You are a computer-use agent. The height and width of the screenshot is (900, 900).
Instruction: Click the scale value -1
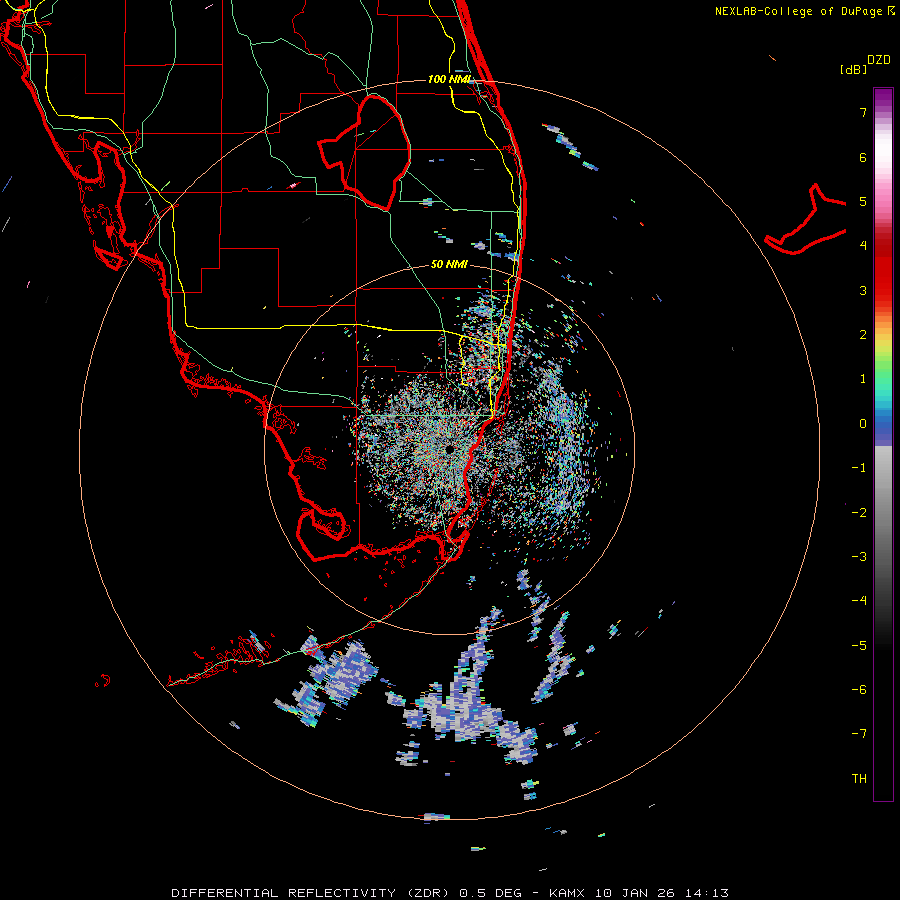859,468
